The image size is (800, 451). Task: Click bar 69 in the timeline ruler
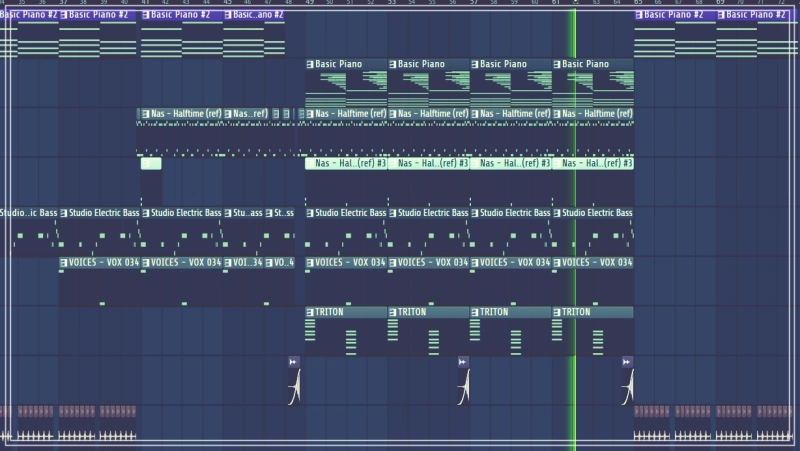[720, 3]
